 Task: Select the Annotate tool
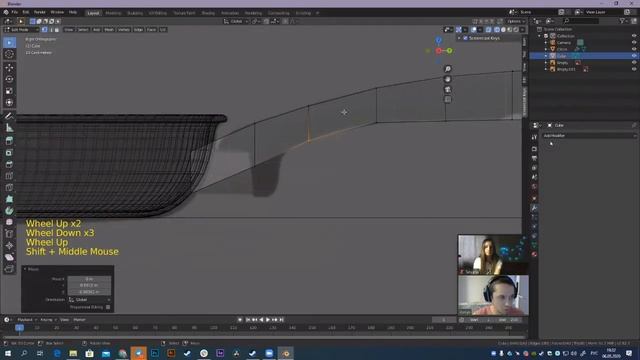(x=9, y=116)
